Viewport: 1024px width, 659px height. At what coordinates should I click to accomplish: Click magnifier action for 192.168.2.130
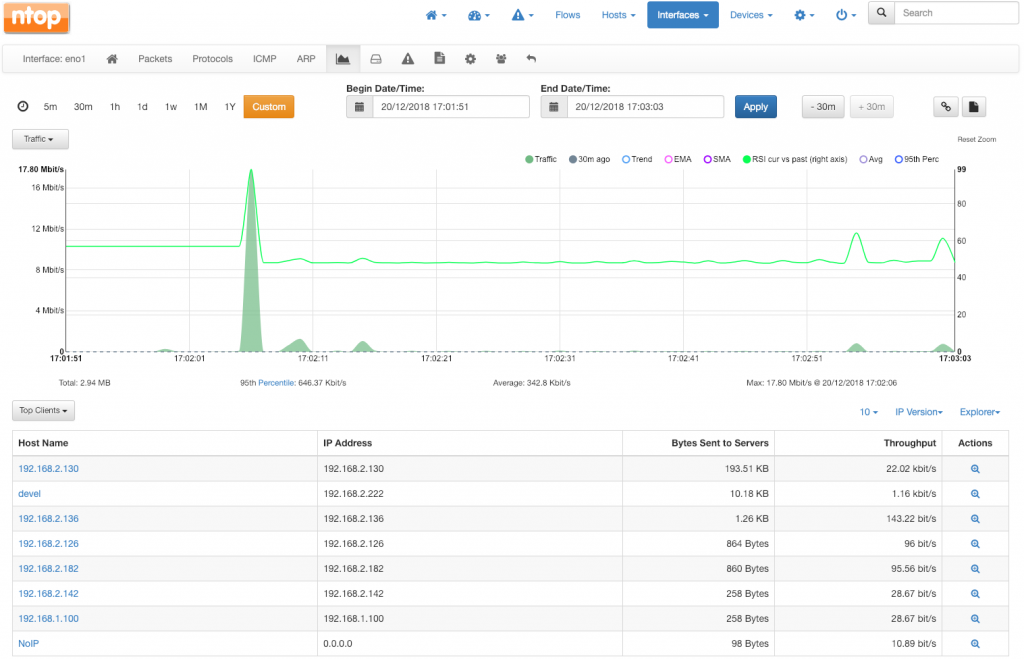pos(975,469)
